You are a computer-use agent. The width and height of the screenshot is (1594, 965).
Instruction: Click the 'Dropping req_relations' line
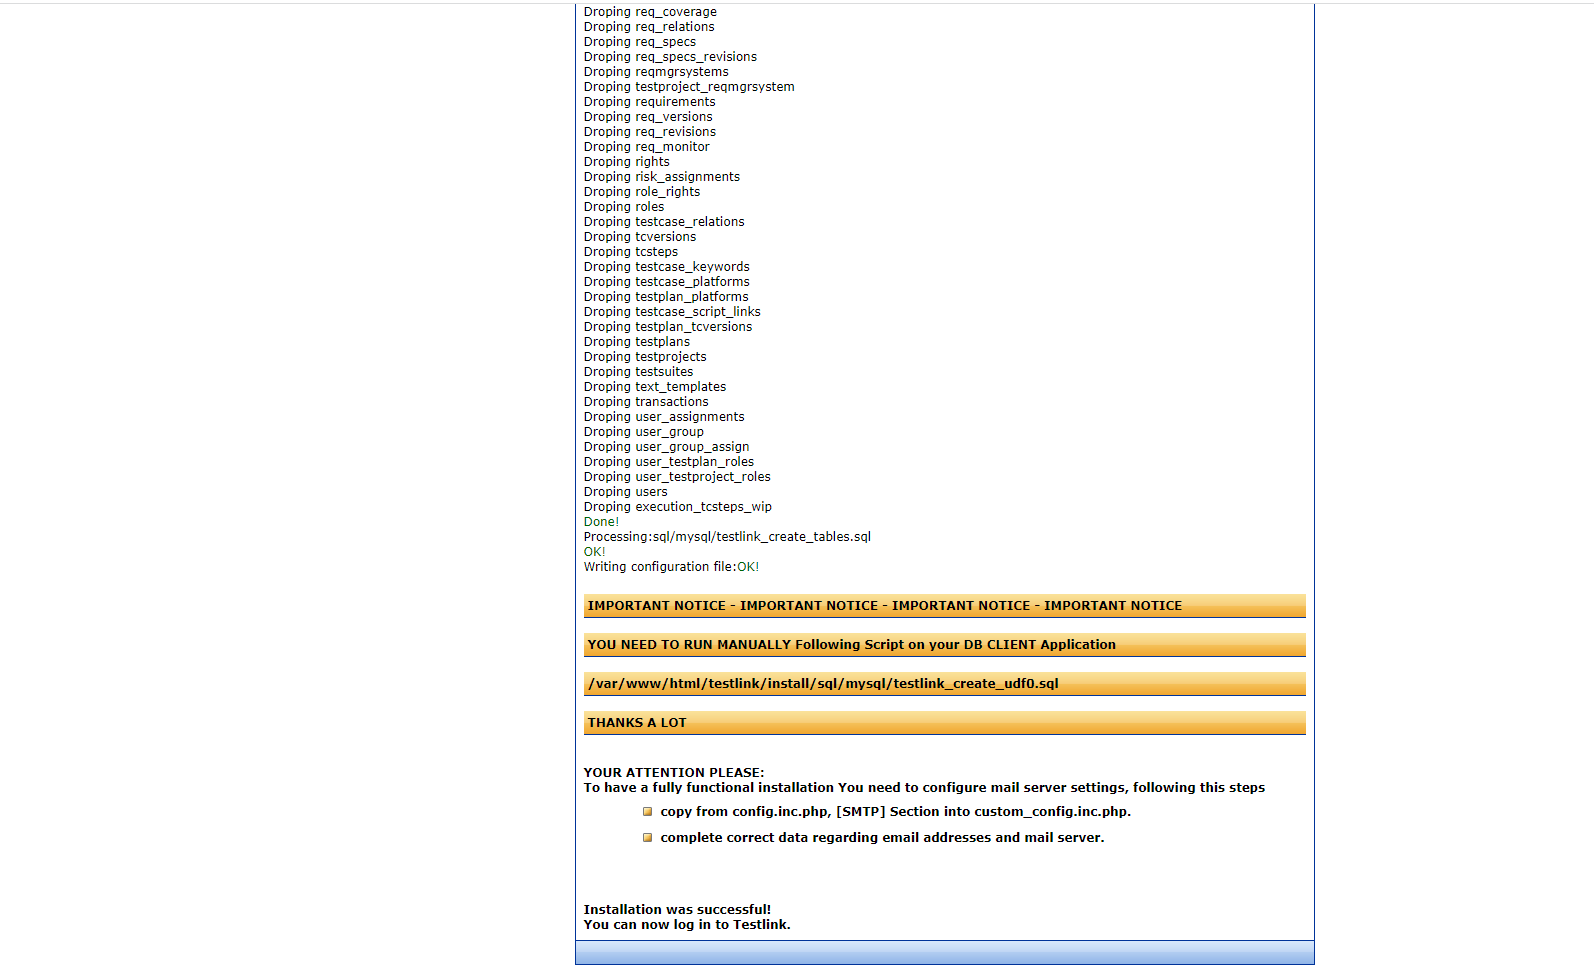coord(649,27)
